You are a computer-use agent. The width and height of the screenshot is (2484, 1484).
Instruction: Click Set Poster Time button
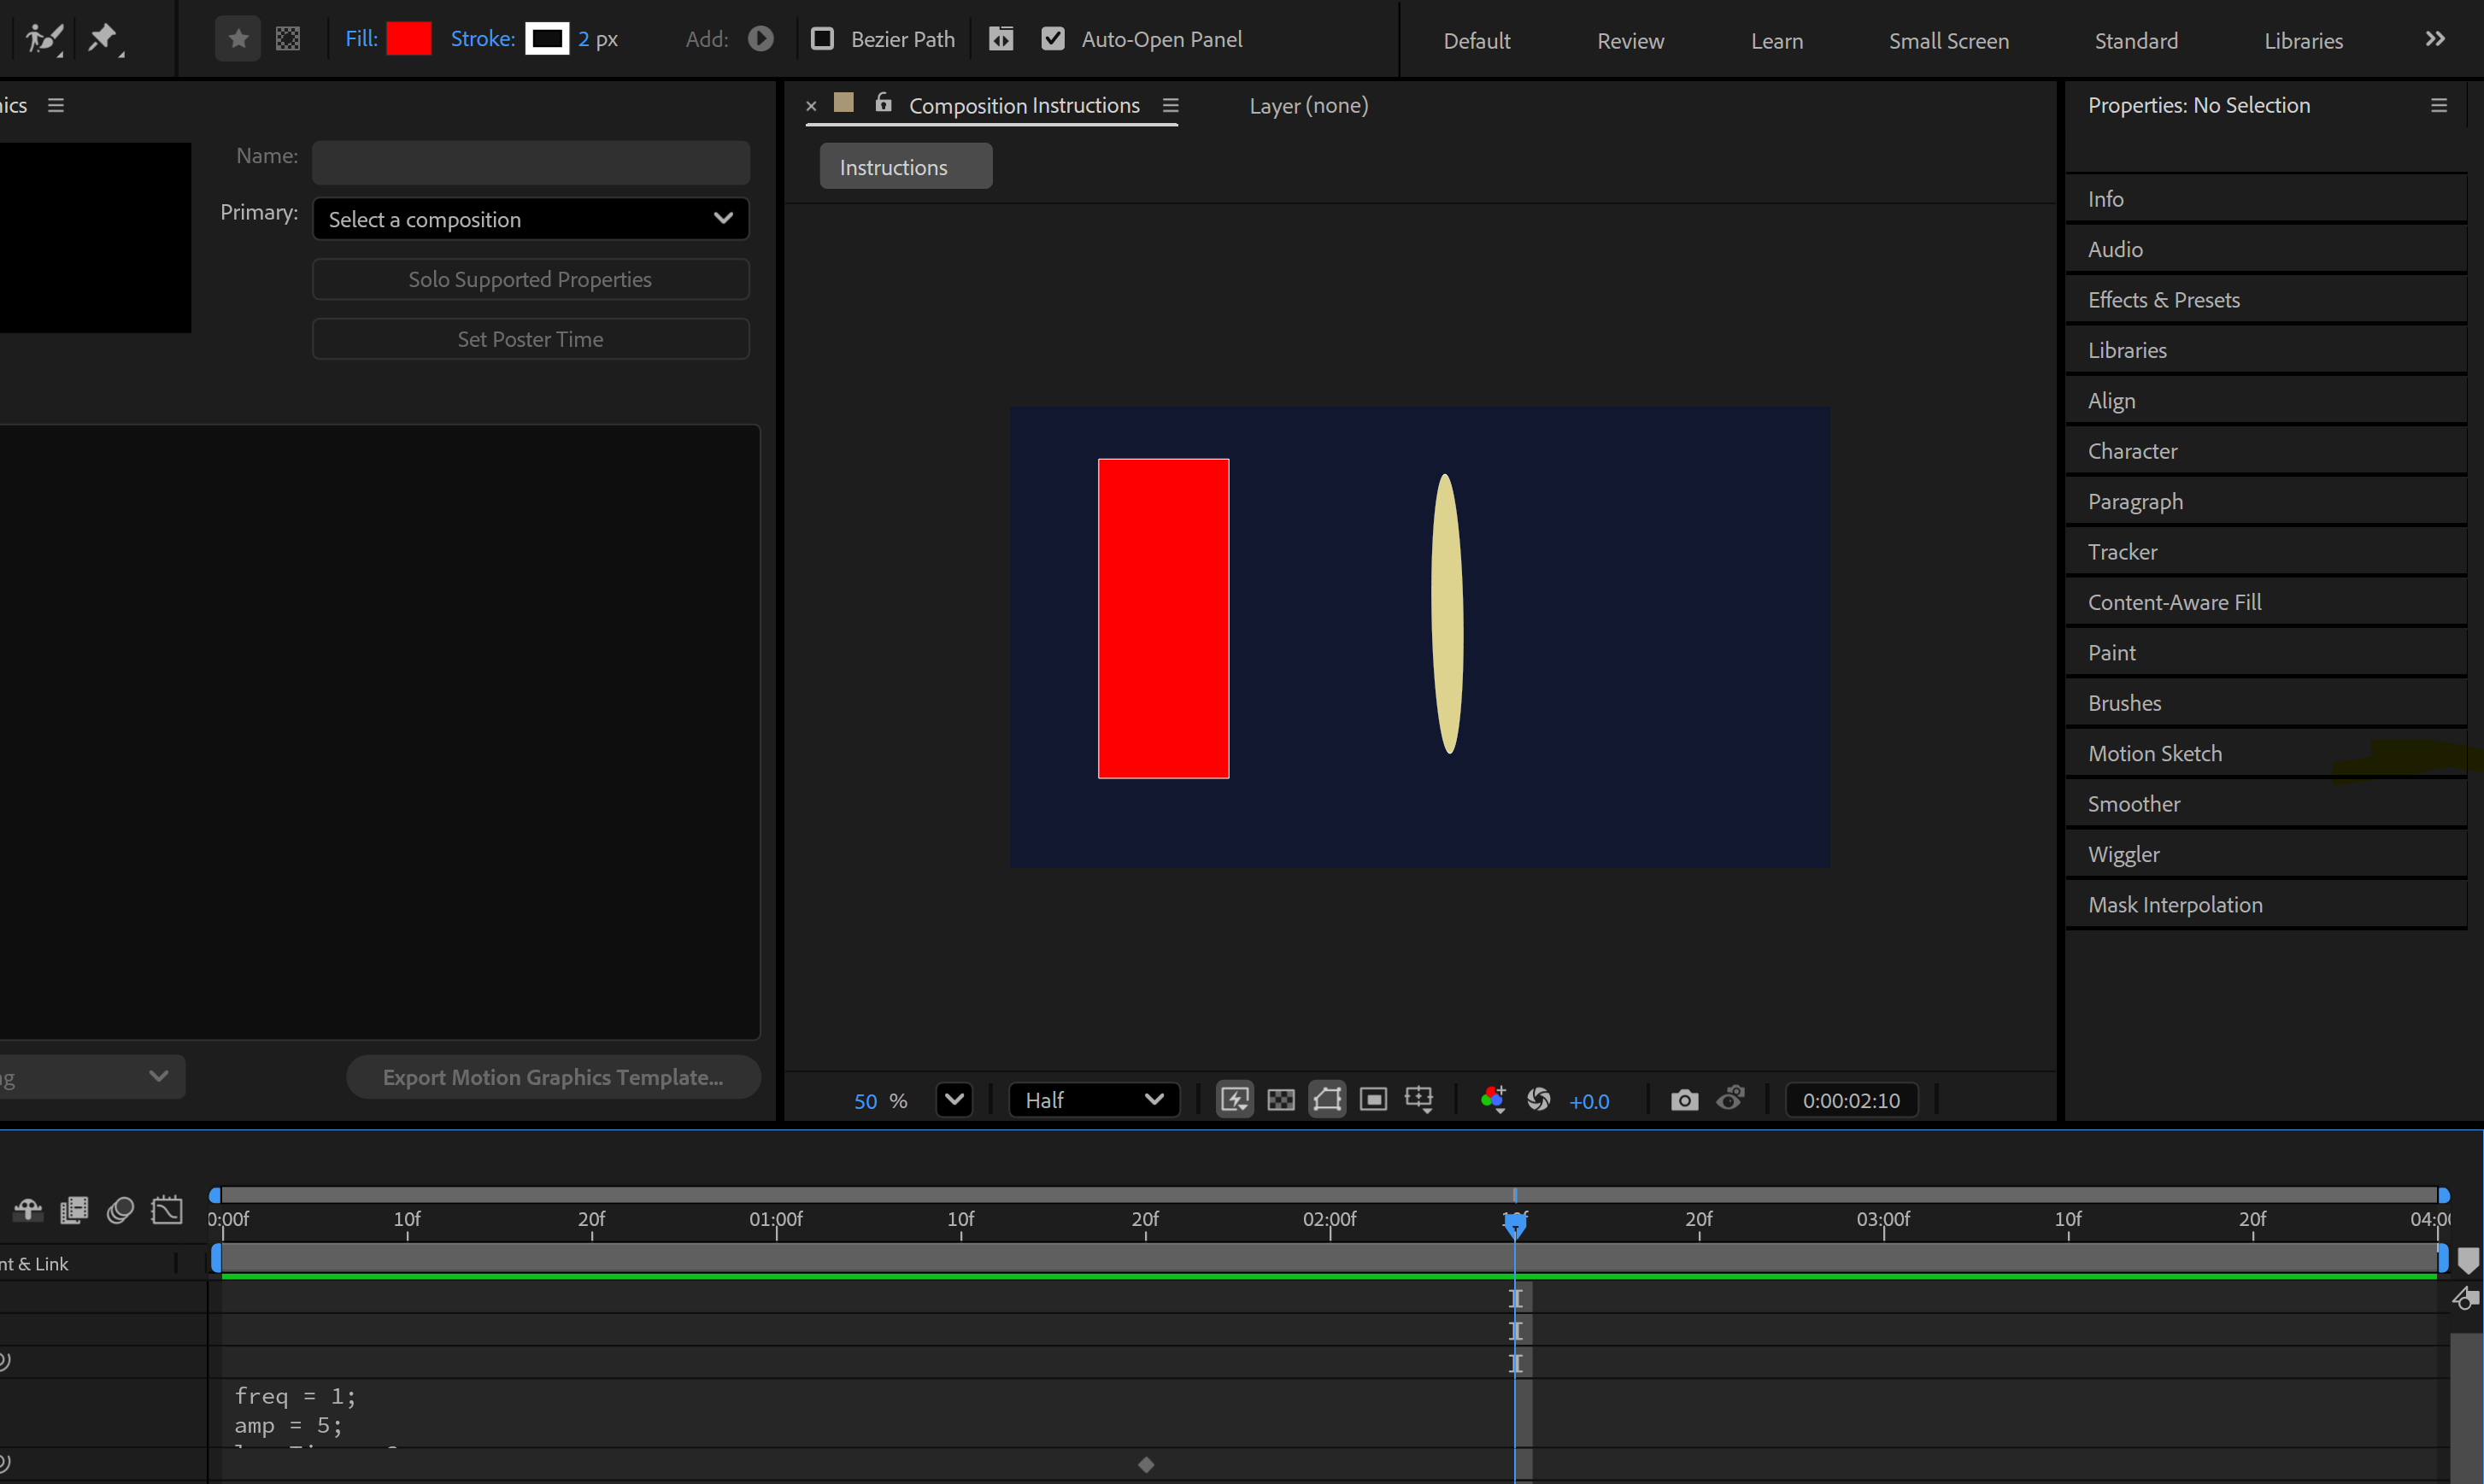(531, 339)
